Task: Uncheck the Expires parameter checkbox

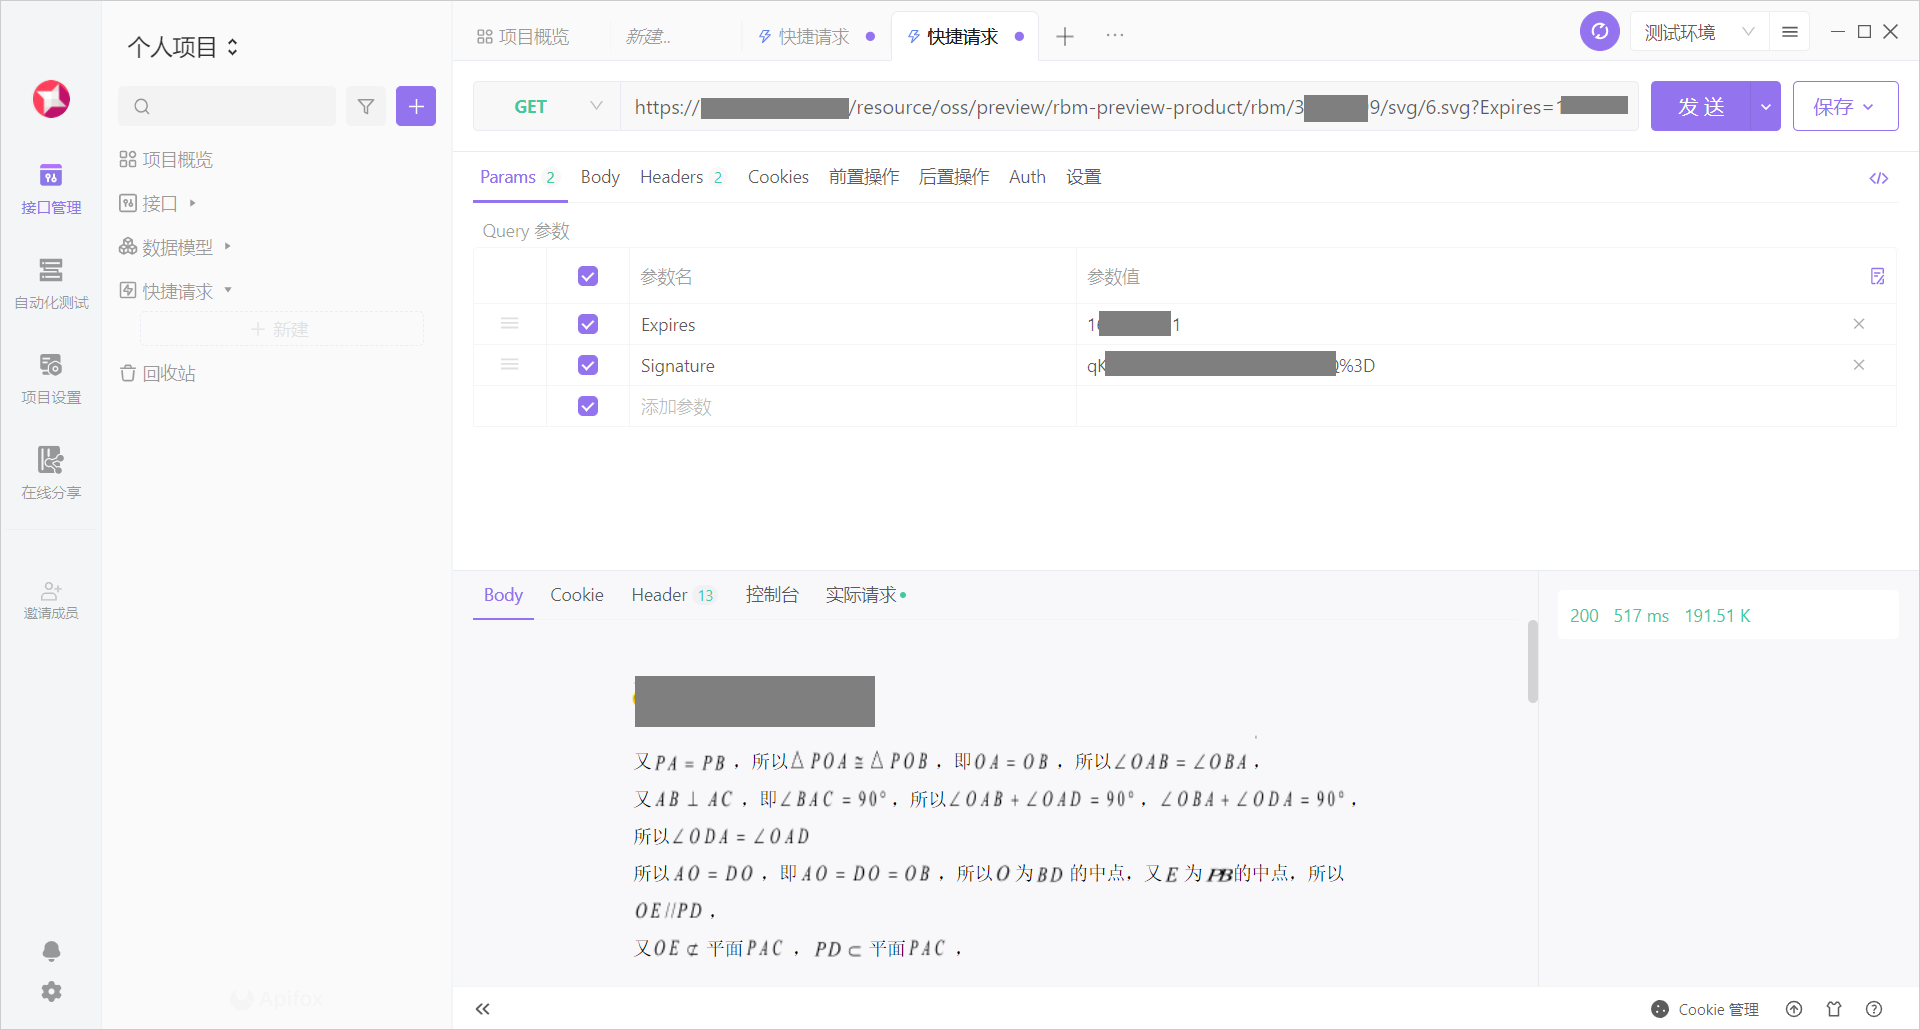Action: tap(588, 324)
